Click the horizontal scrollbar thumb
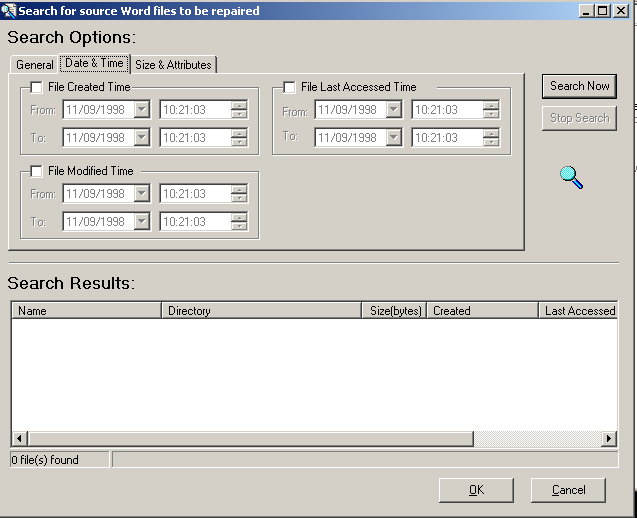This screenshot has height=518, width=637. (x=250, y=439)
